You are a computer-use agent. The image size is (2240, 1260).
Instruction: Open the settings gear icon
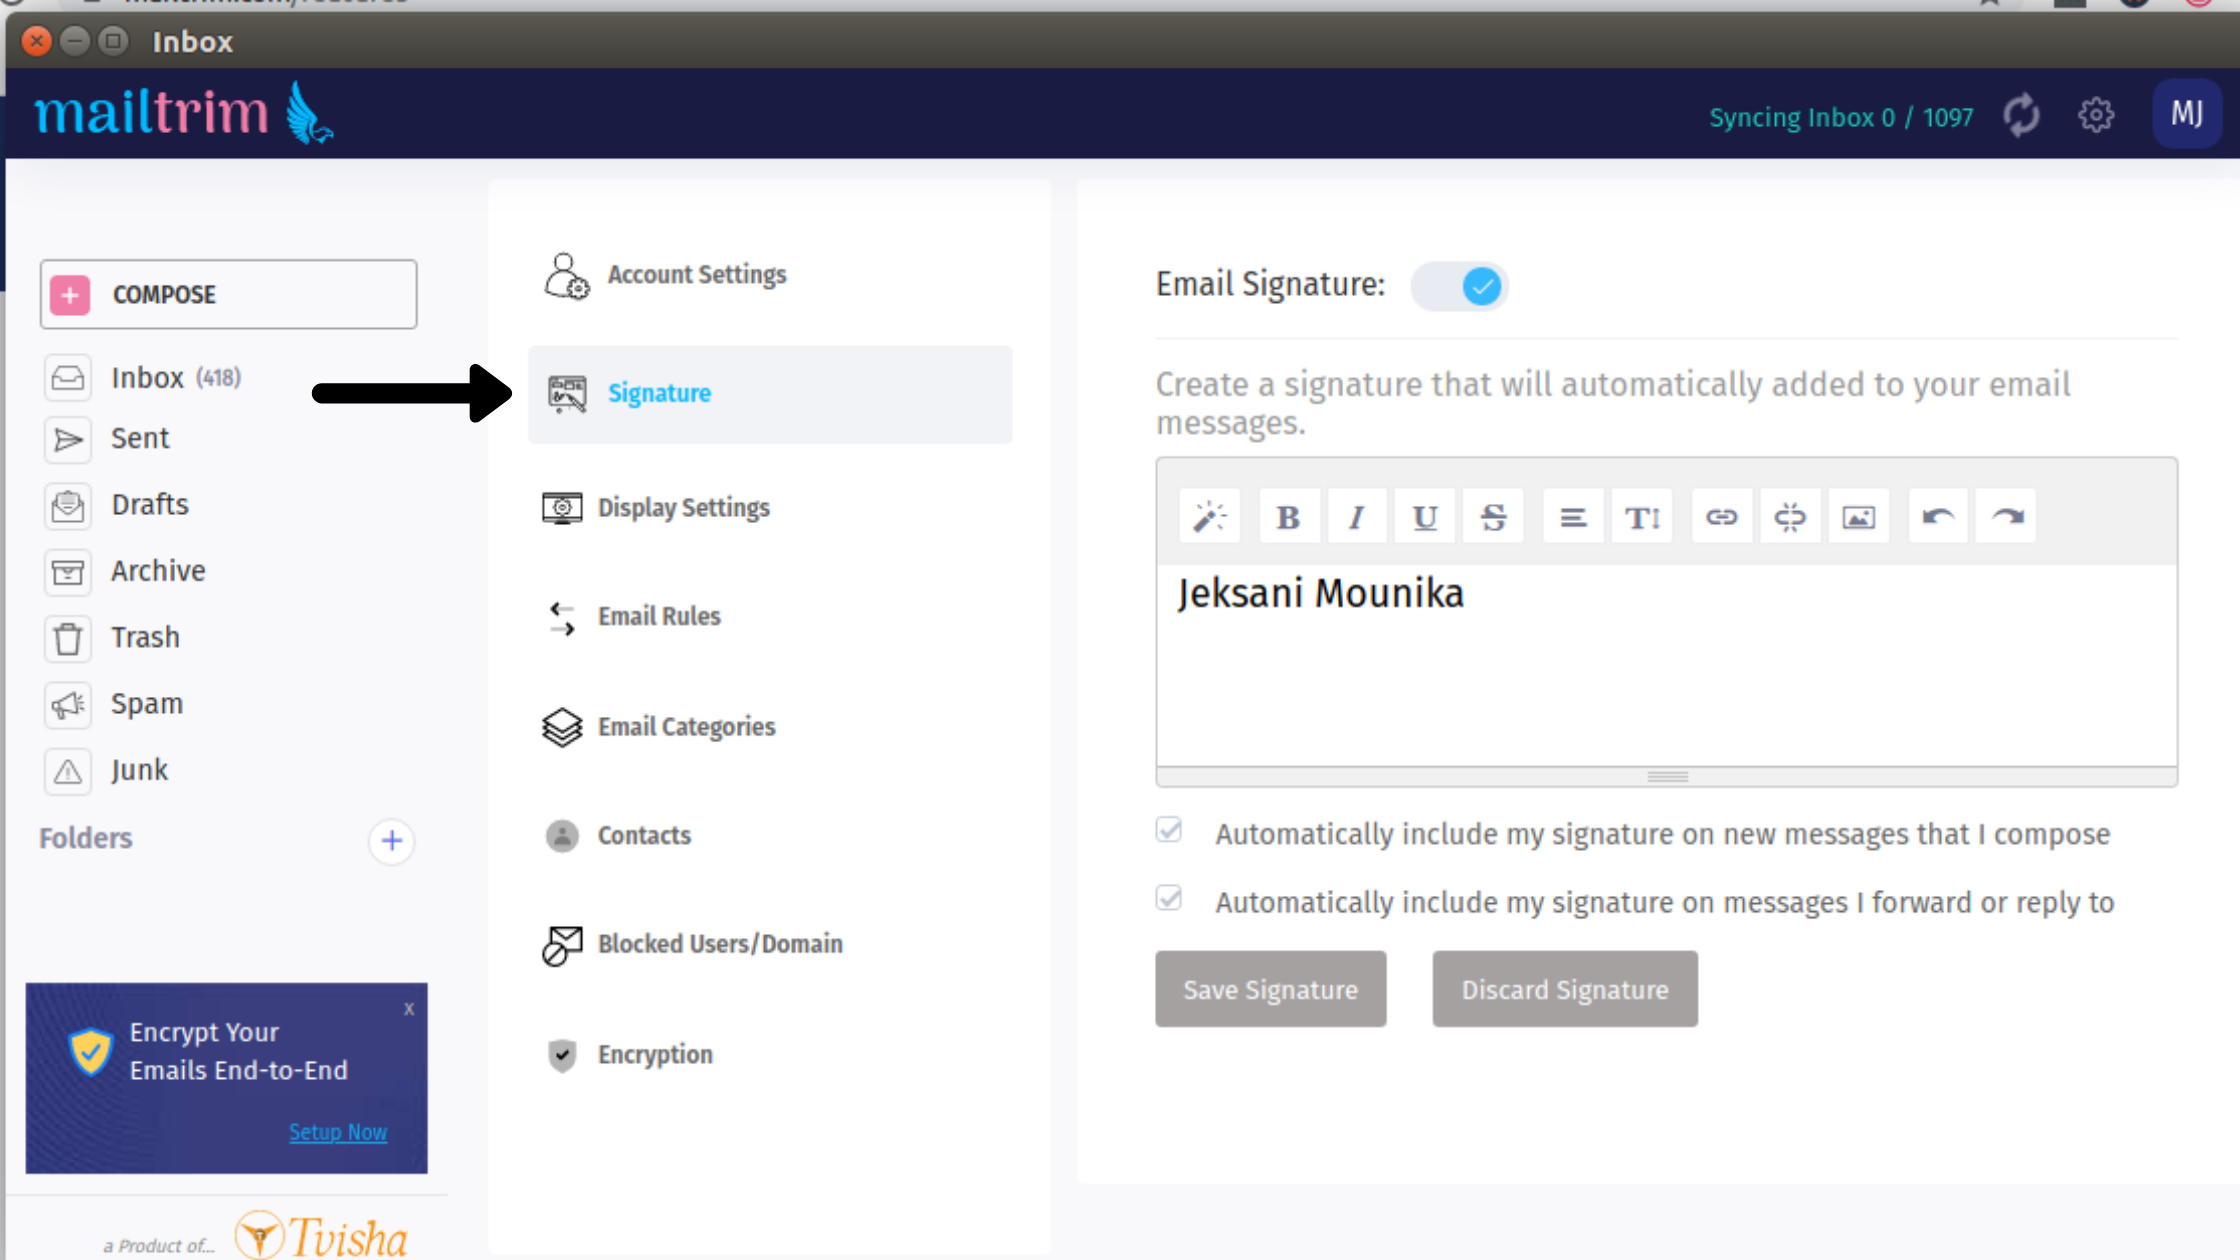coord(2096,116)
